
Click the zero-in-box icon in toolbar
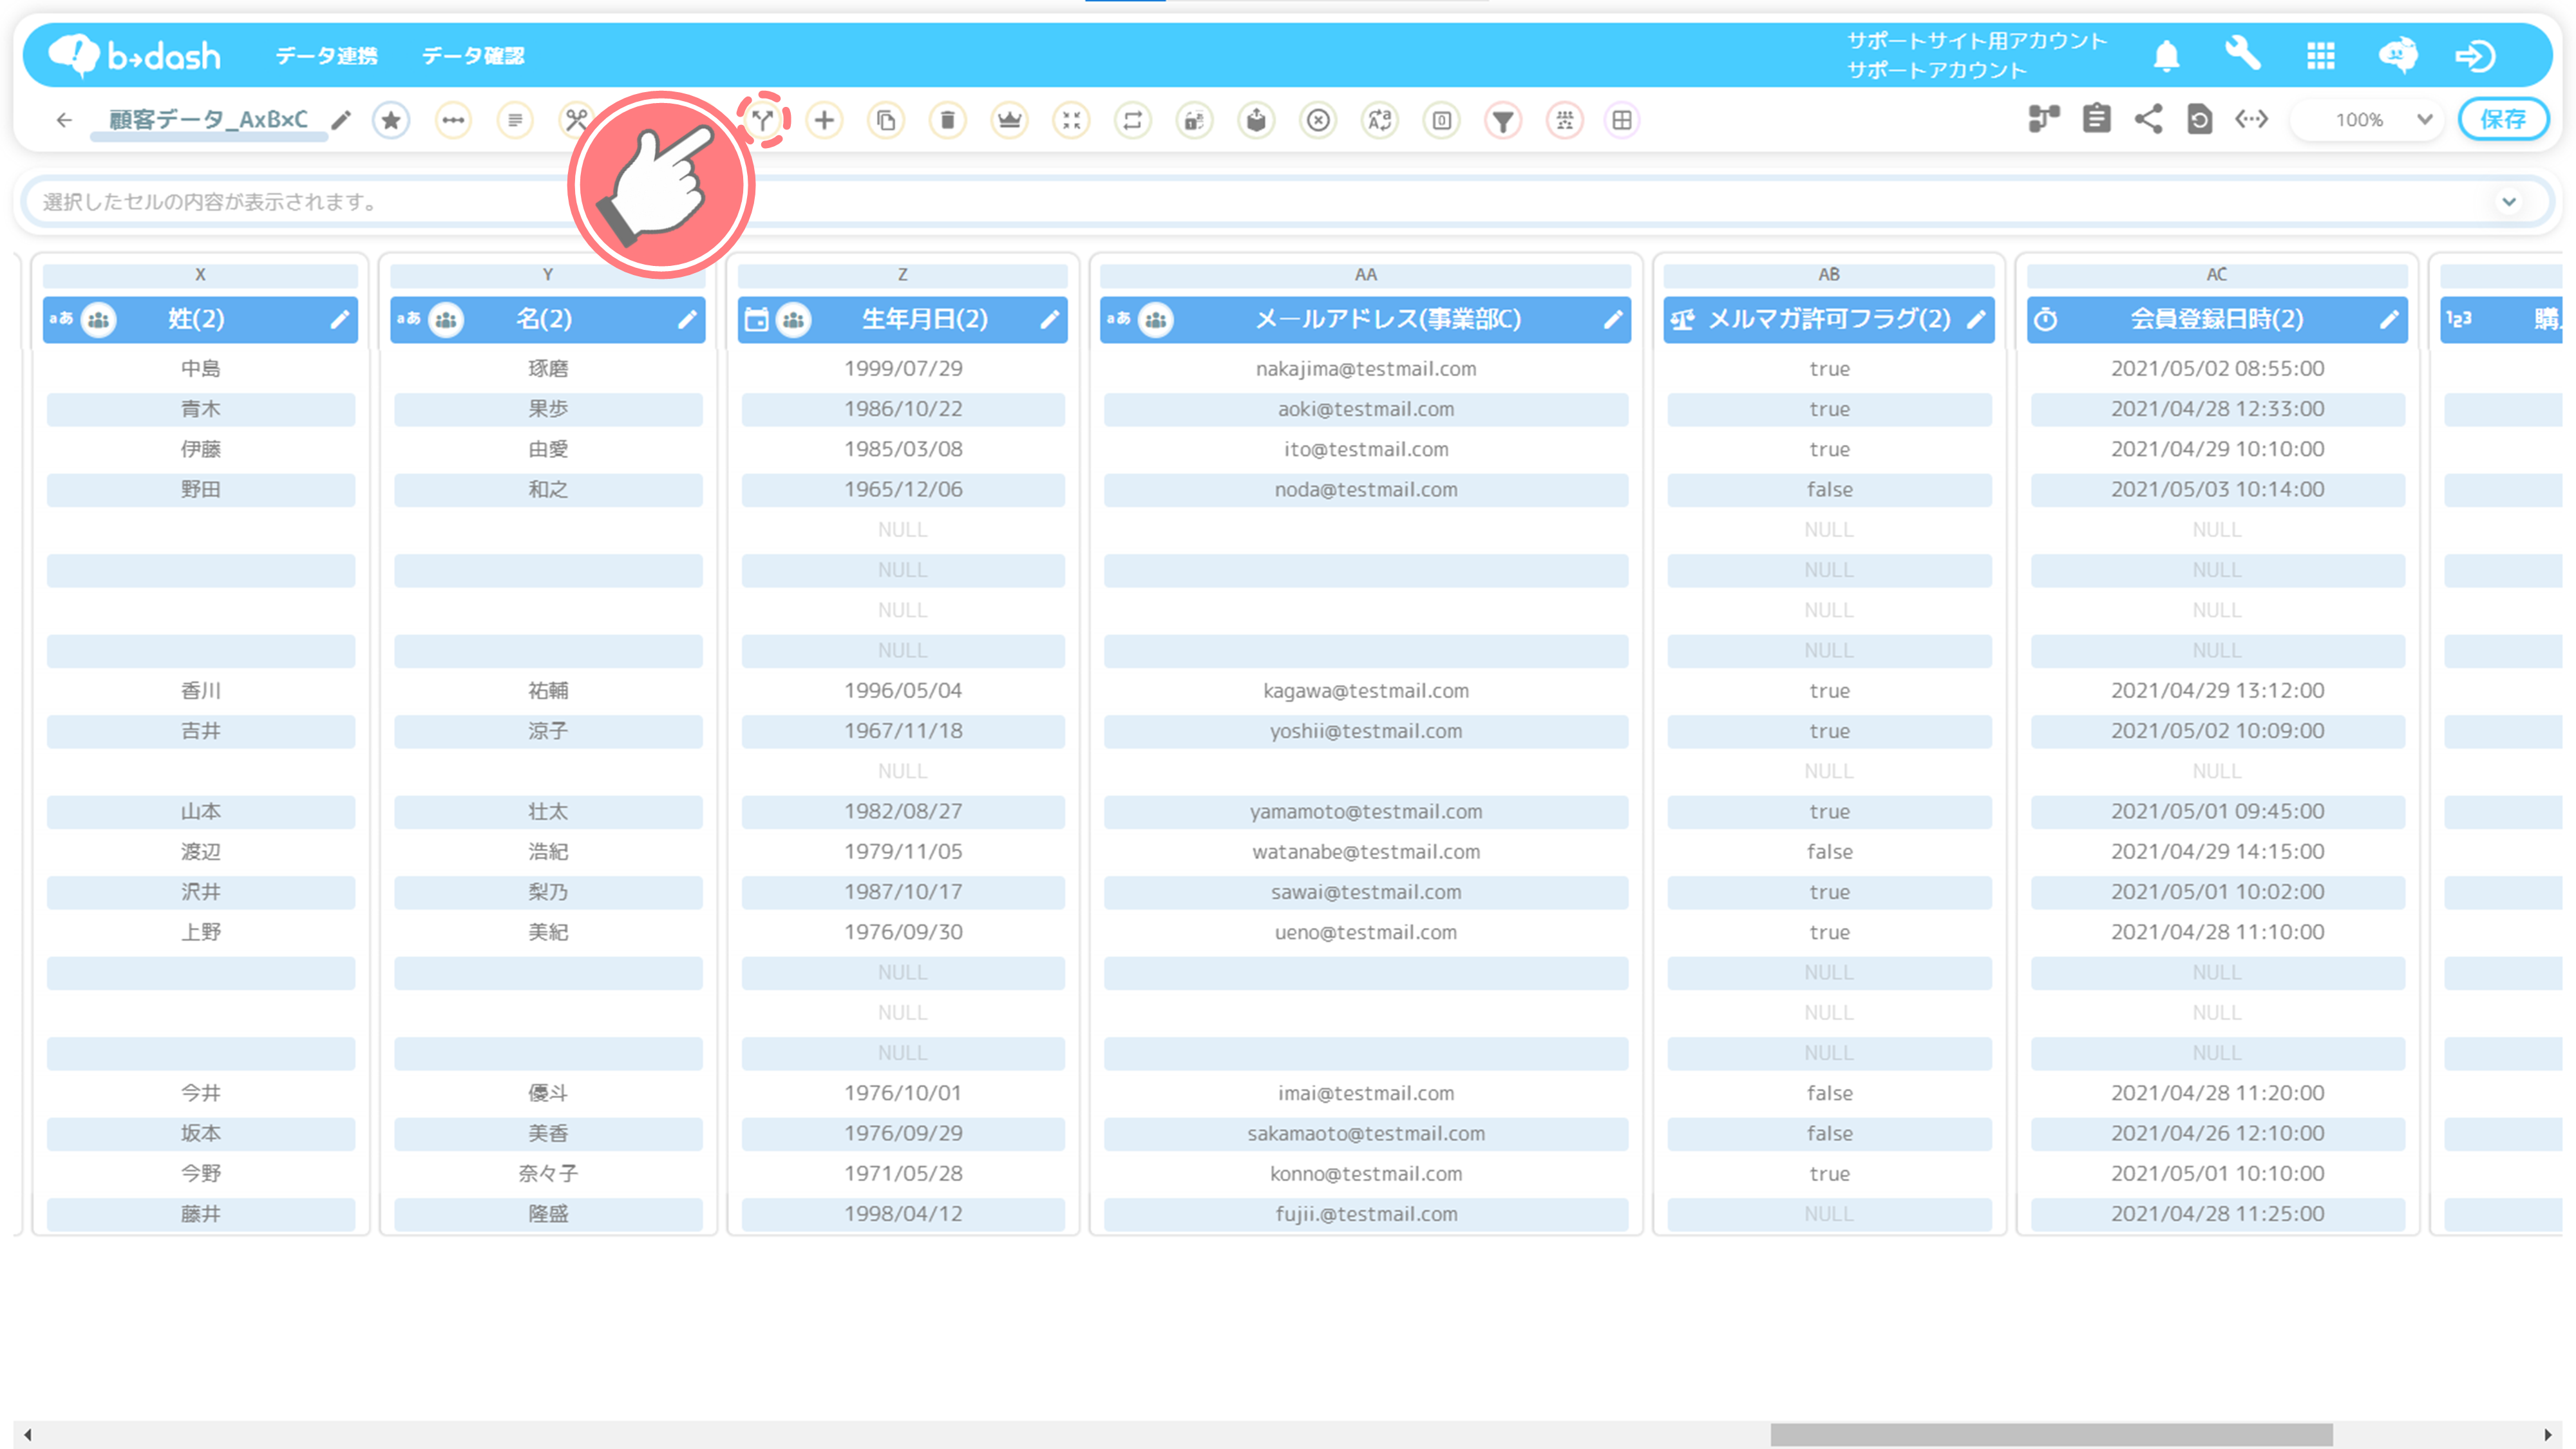pyautogui.click(x=1441, y=120)
